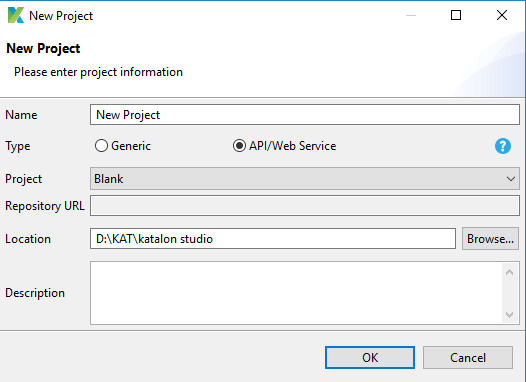Cancel the New Project dialog
526x382 pixels.
pos(468,358)
